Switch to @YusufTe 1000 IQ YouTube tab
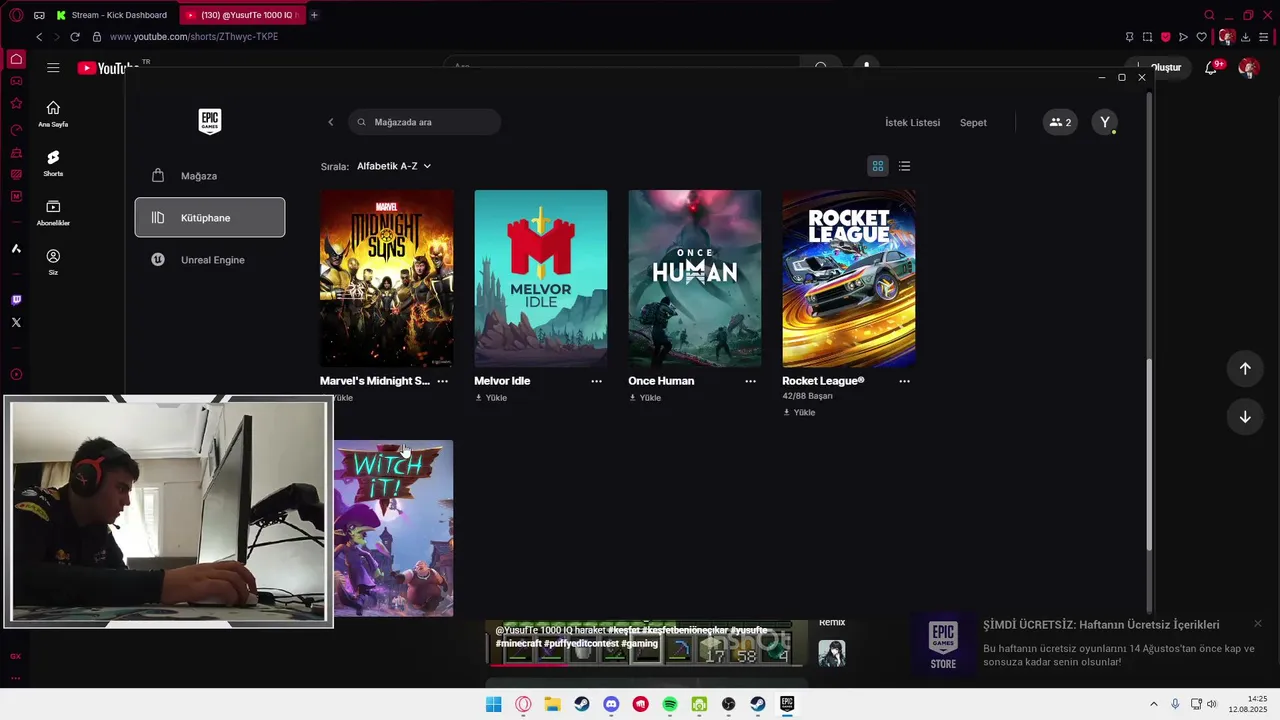The image size is (1280, 720). click(243, 15)
